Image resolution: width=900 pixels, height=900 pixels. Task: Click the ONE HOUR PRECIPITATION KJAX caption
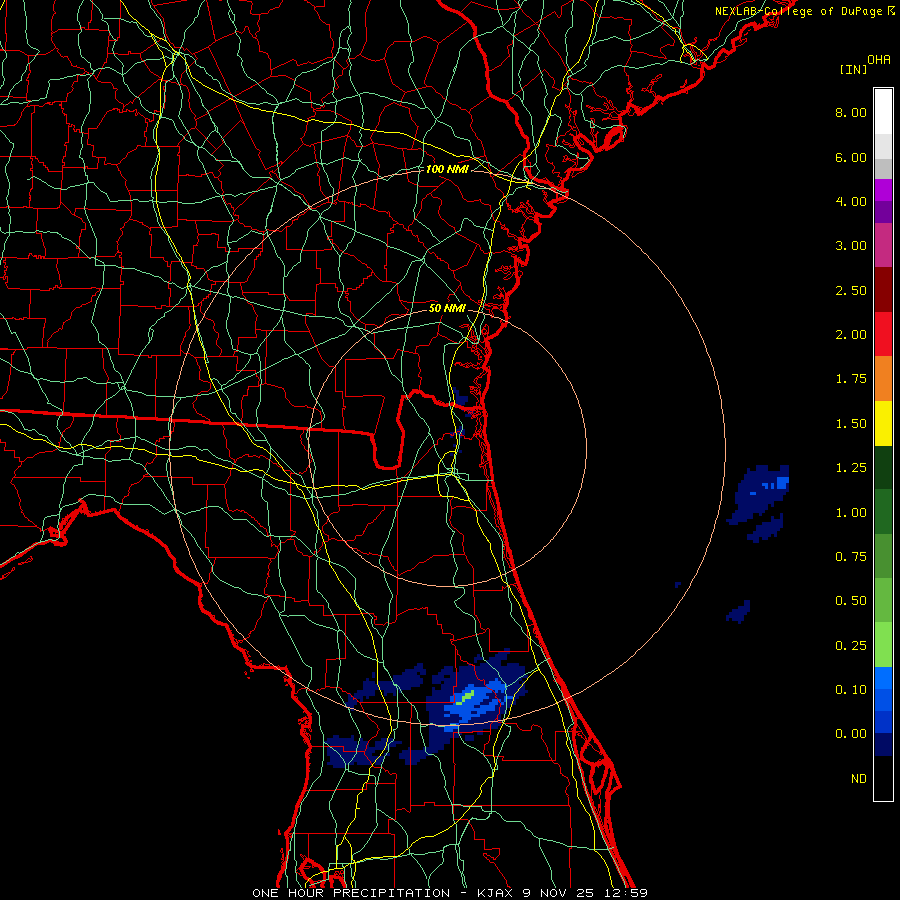click(450, 893)
